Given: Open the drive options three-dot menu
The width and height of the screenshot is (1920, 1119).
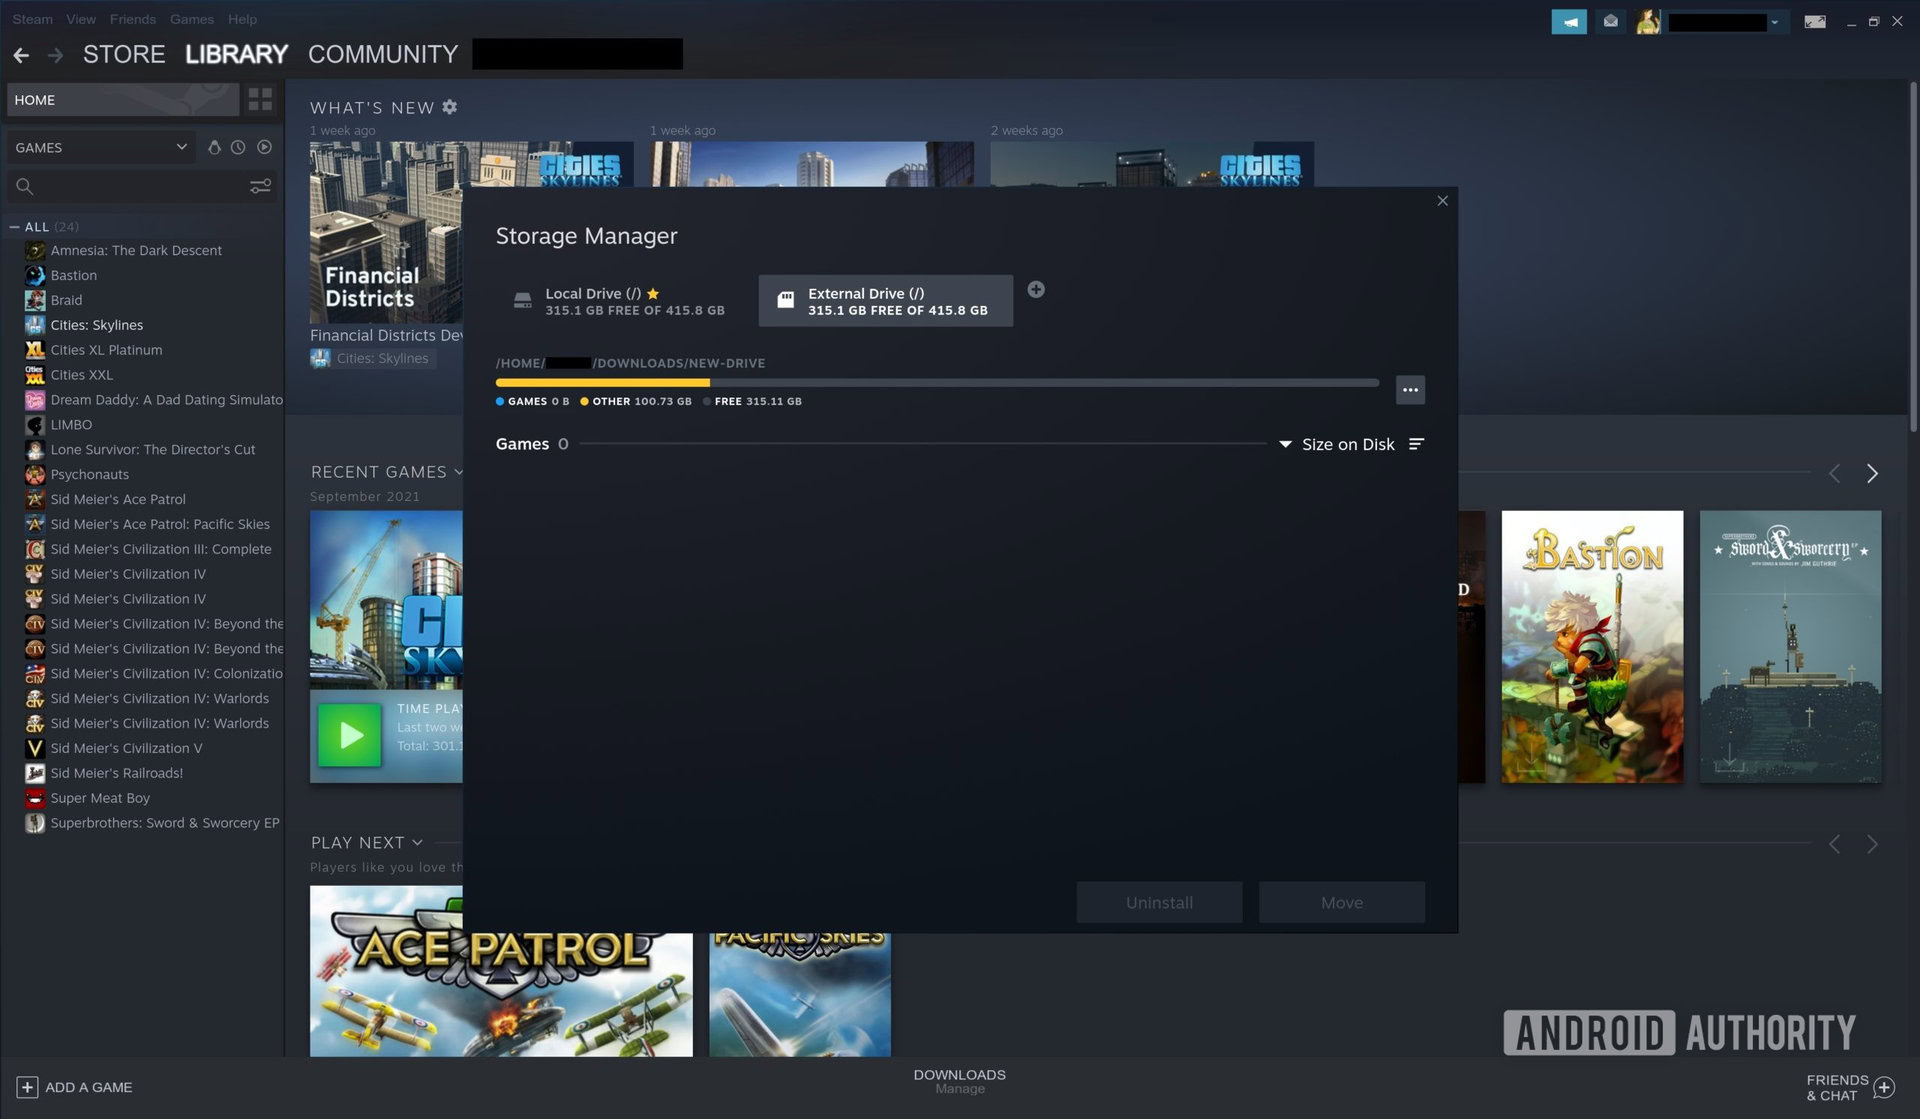Looking at the screenshot, I should click(1410, 390).
